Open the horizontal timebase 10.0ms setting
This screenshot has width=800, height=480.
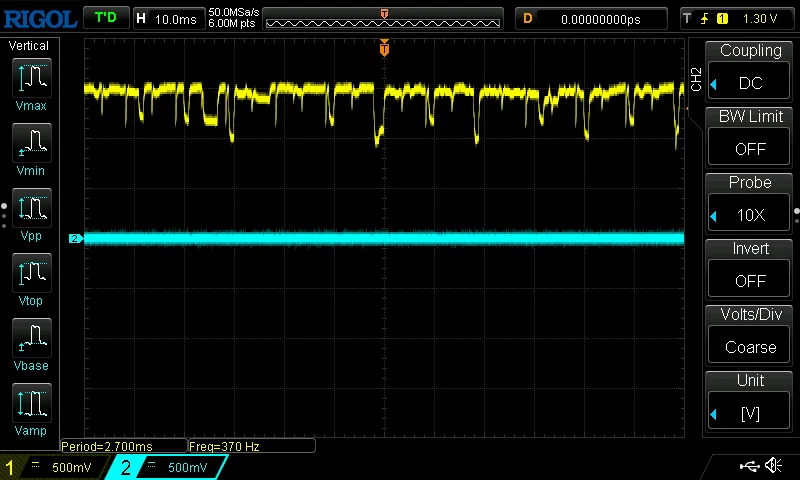pos(175,19)
